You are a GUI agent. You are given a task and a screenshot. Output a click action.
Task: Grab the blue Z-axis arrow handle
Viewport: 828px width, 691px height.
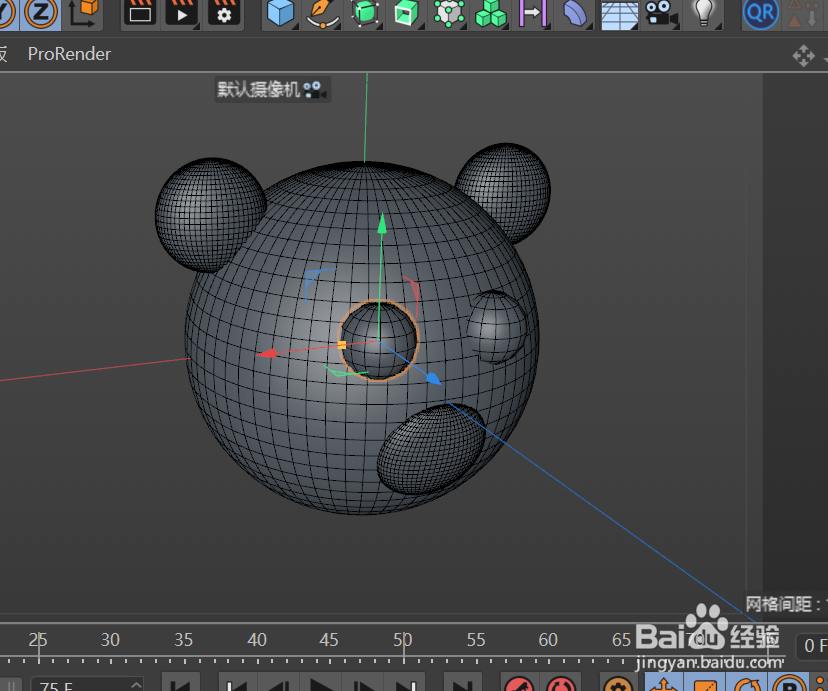[432, 378]
